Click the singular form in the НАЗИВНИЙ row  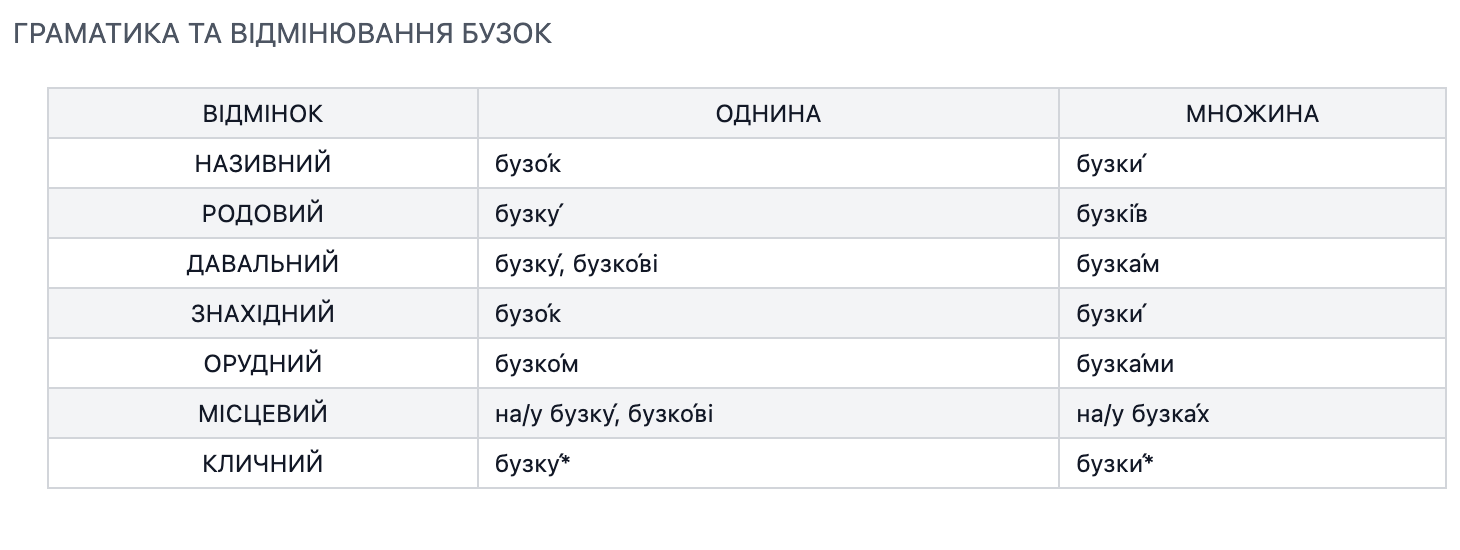click(x=528, y=164)
